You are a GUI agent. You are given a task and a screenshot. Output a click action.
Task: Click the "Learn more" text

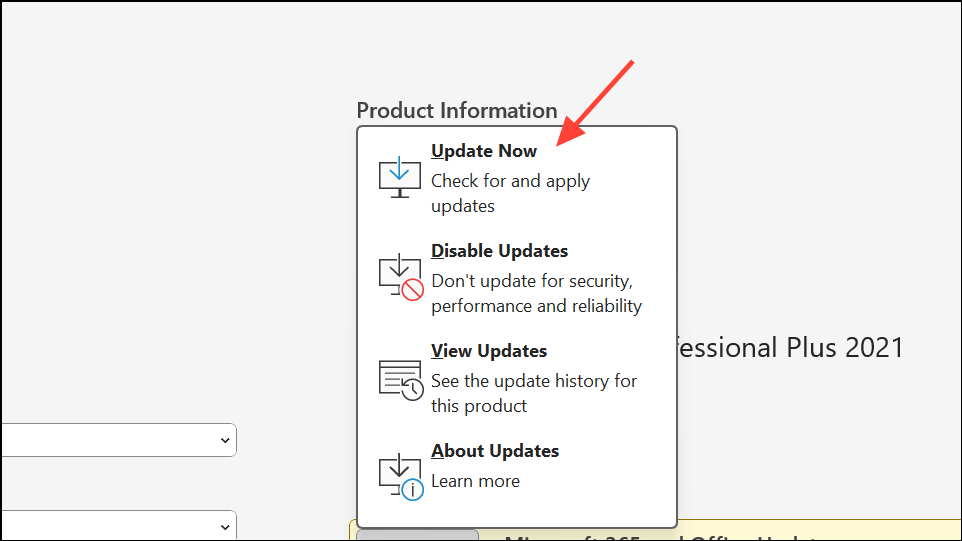click(475, 481)
